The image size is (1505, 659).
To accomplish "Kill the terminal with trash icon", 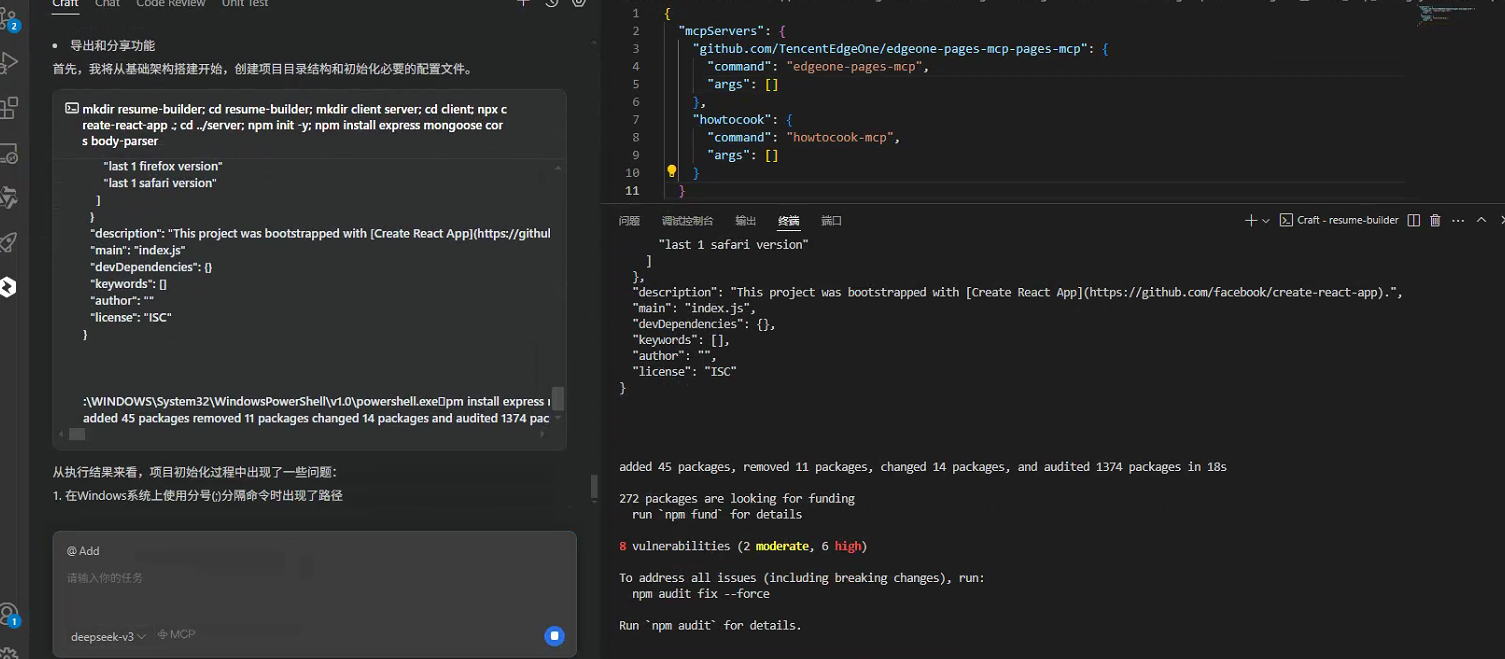I will pos(1435,220).
